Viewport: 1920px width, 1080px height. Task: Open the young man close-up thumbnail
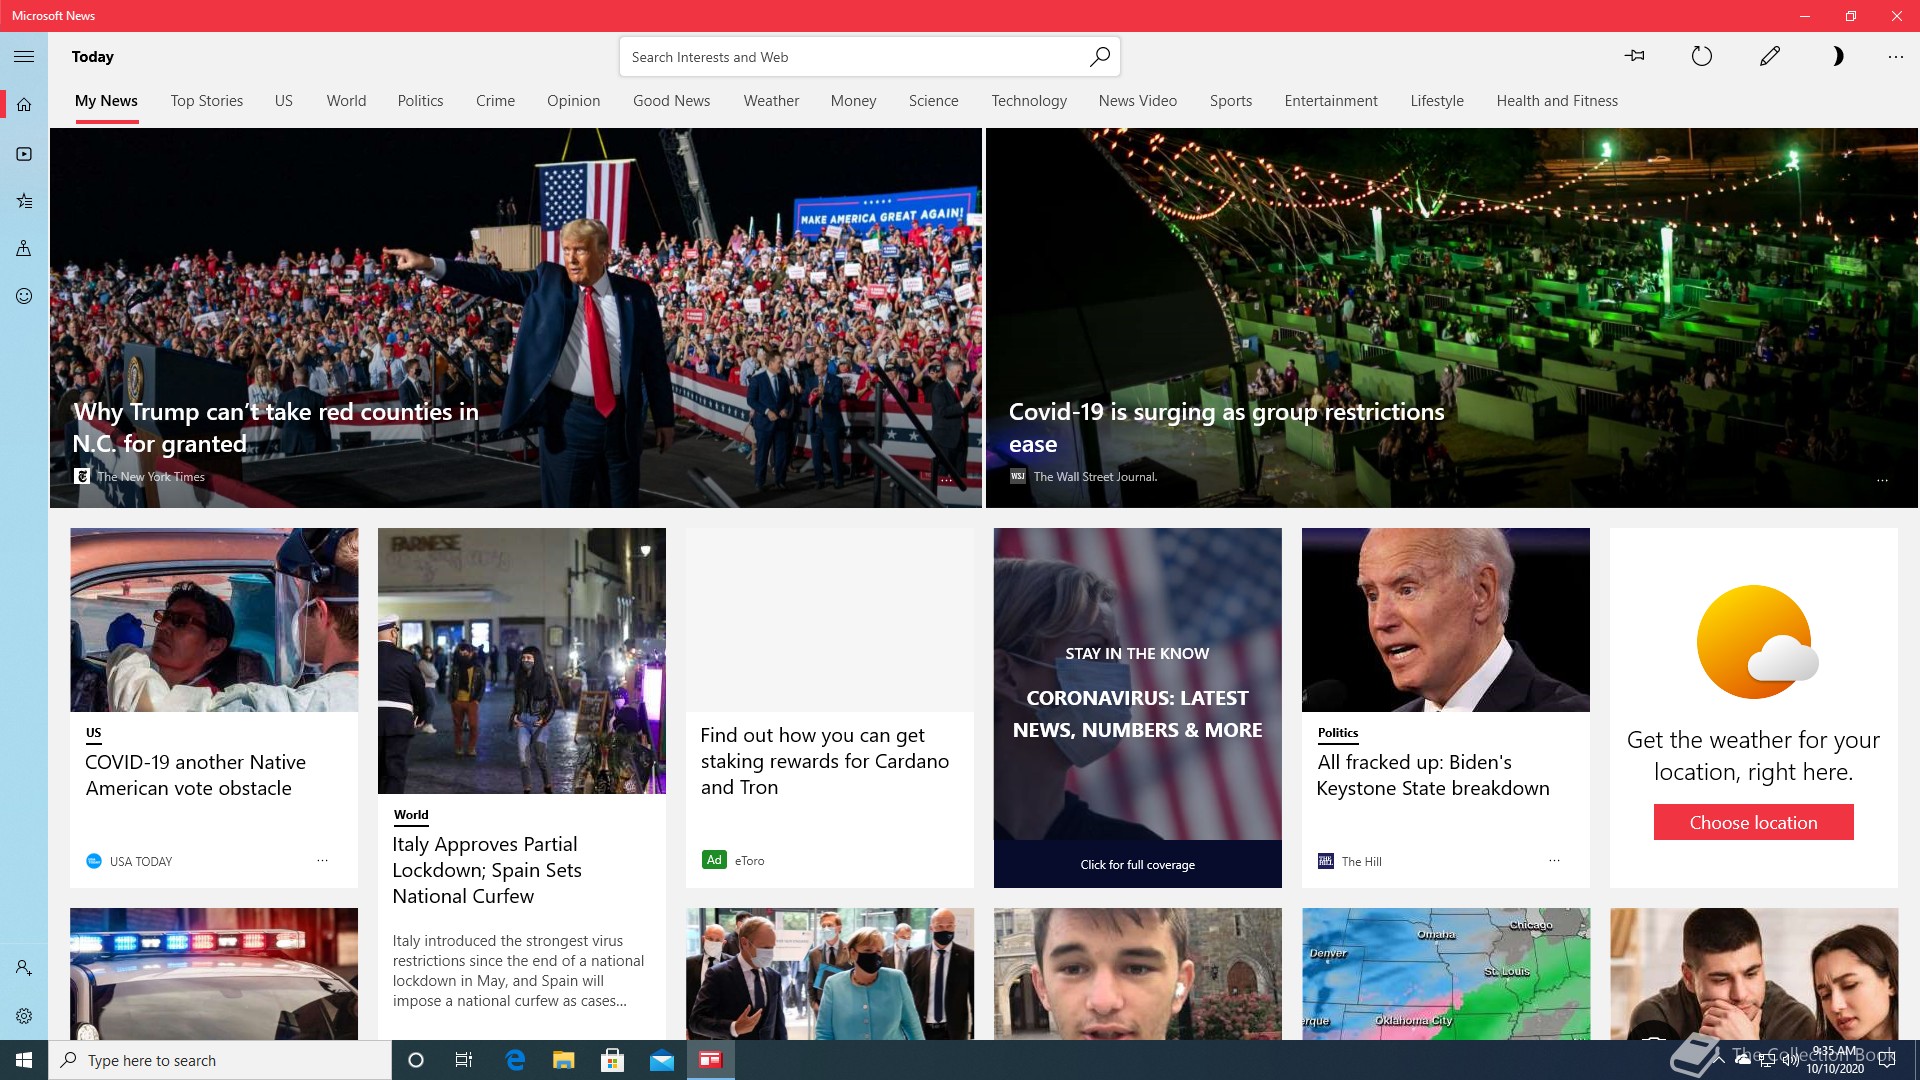tap(1138, 974)
